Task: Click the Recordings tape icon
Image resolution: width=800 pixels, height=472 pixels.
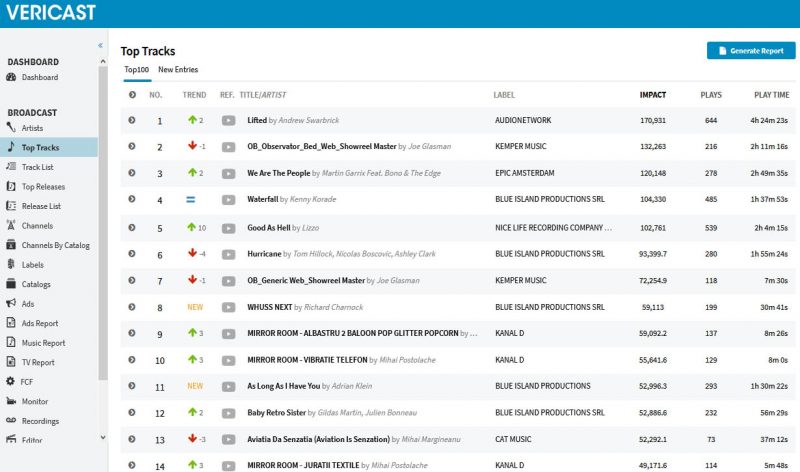Action: pos(11,420)
